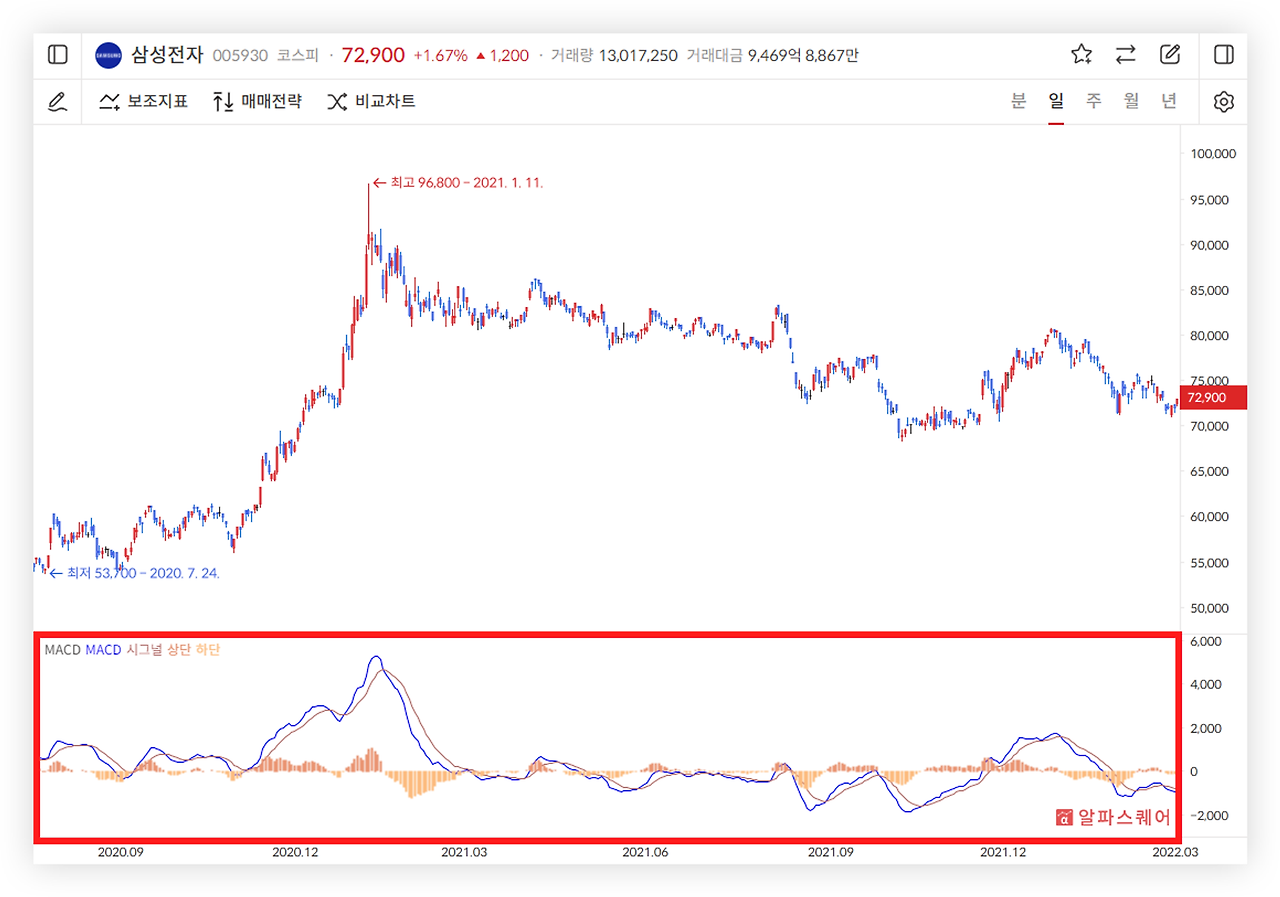
Task: Open the edit memo icon
Action: [x=1170, y=55]
